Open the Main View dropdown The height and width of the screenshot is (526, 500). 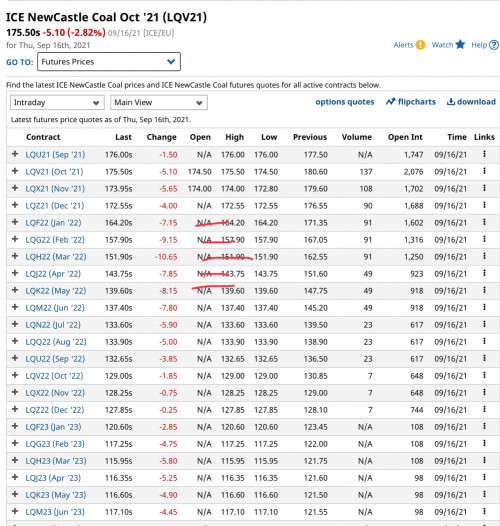coord(159,102)
